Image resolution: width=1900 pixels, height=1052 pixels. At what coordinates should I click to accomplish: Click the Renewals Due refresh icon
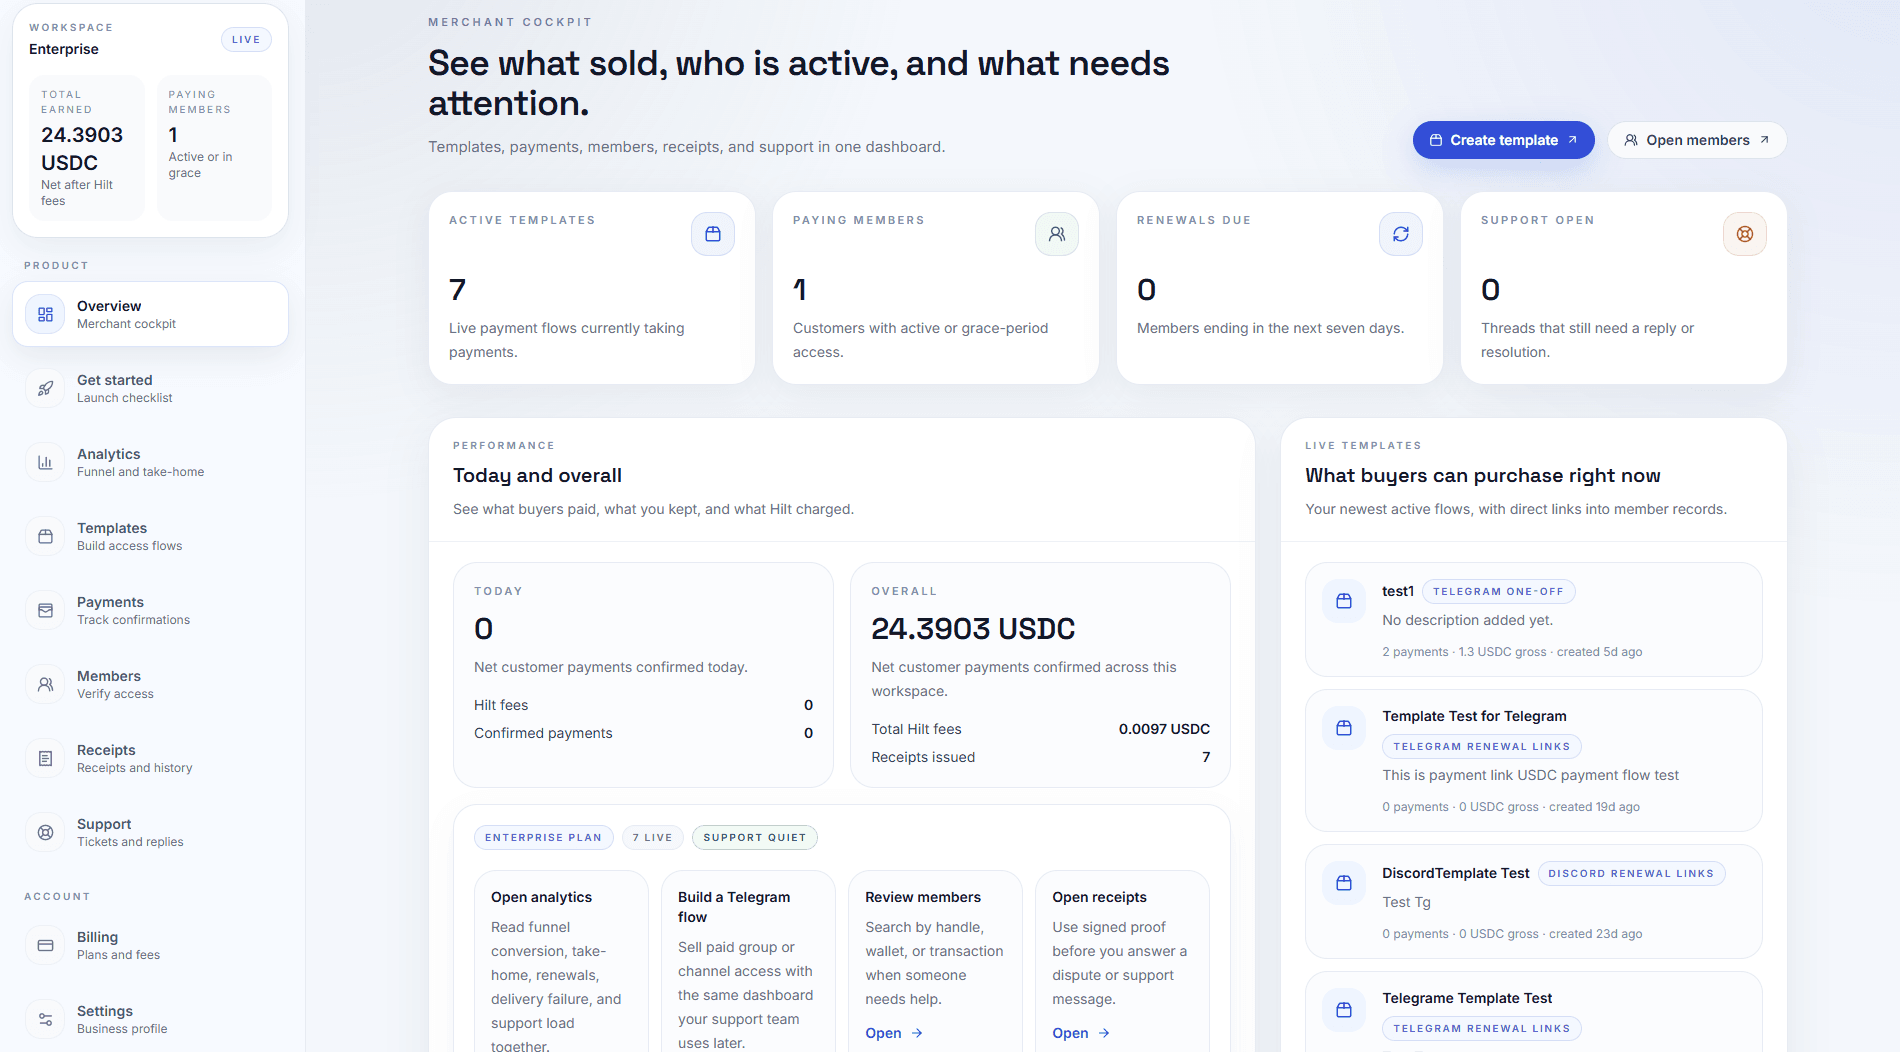pos(1401,234)
